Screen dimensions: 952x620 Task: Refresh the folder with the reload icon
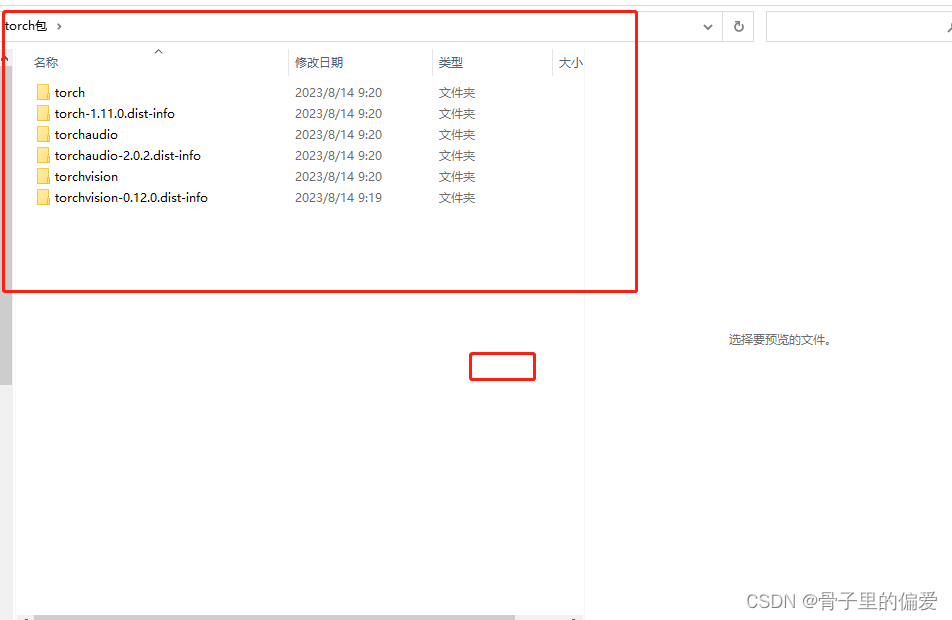pyautogui.click(x=738, y=27)
